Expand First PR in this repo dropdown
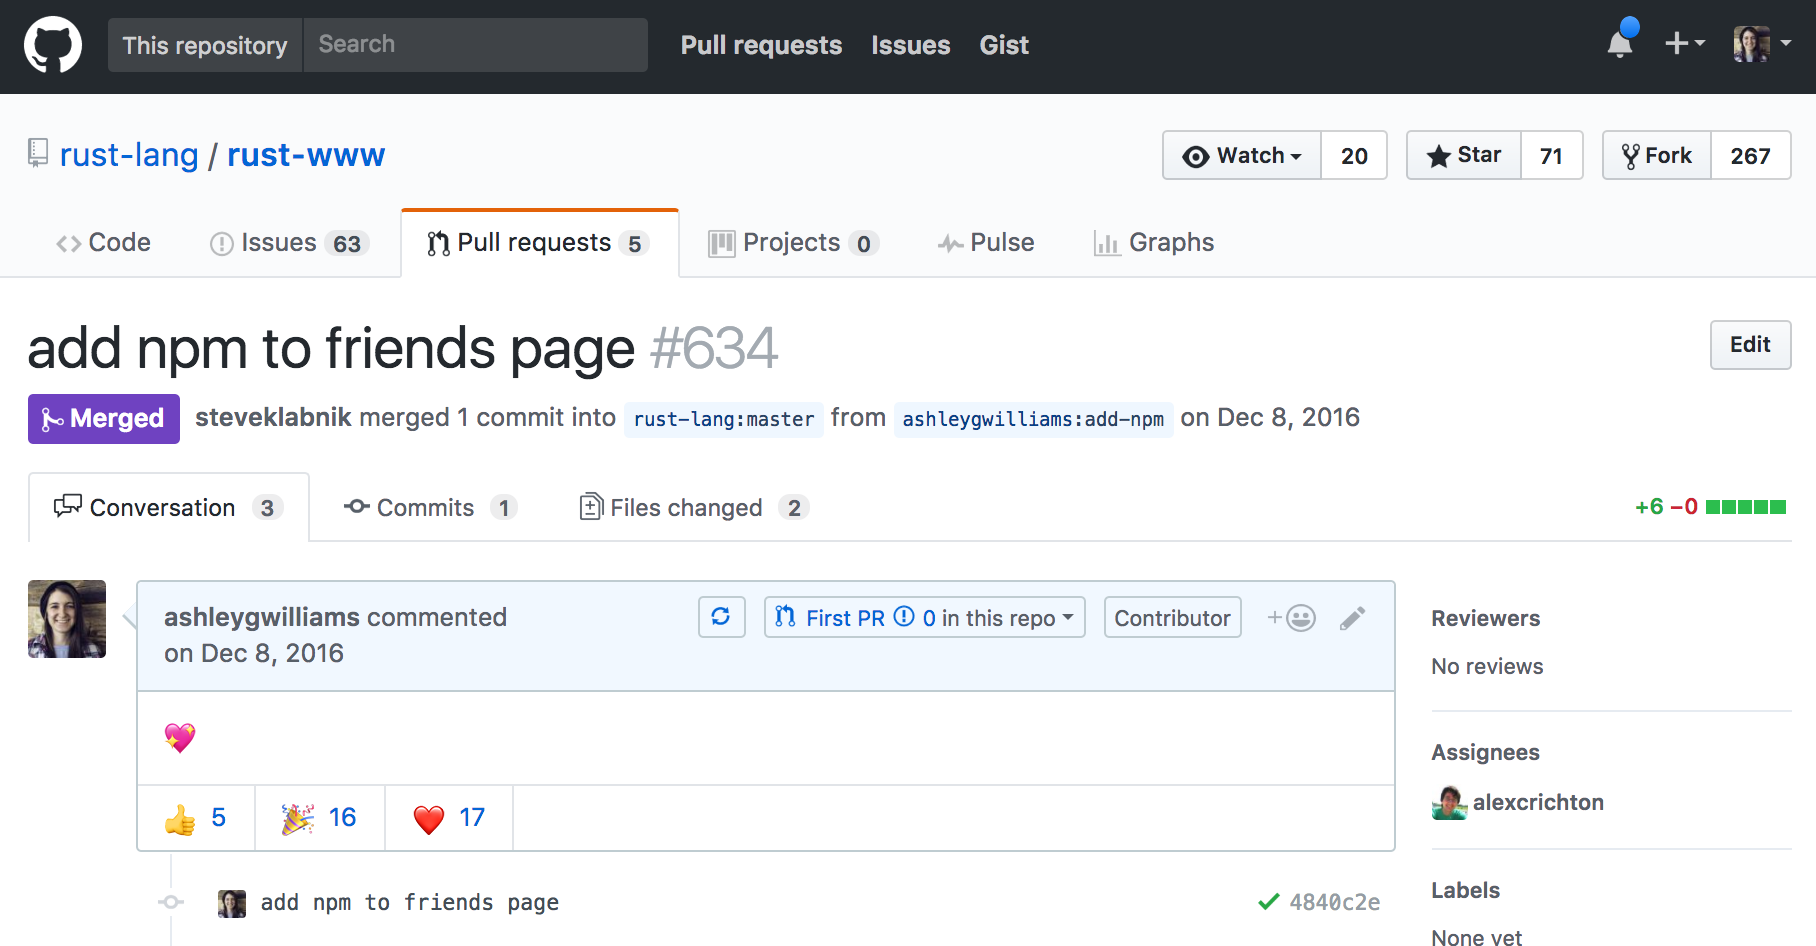Screen dimensions: 1816x946 925,617
